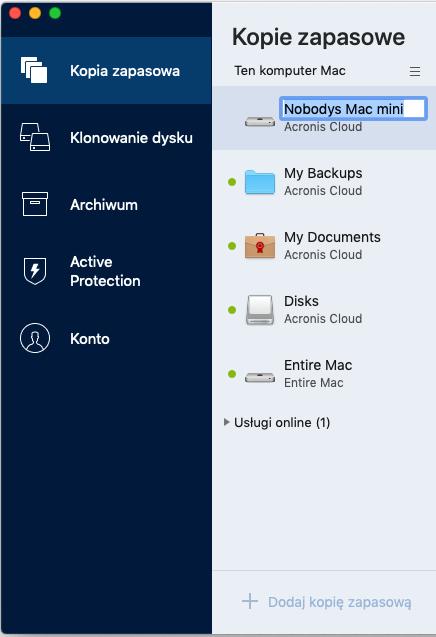Click the Klonowanie dysku disks icon
The image size is (436, 637).
[x=35, y=137]
